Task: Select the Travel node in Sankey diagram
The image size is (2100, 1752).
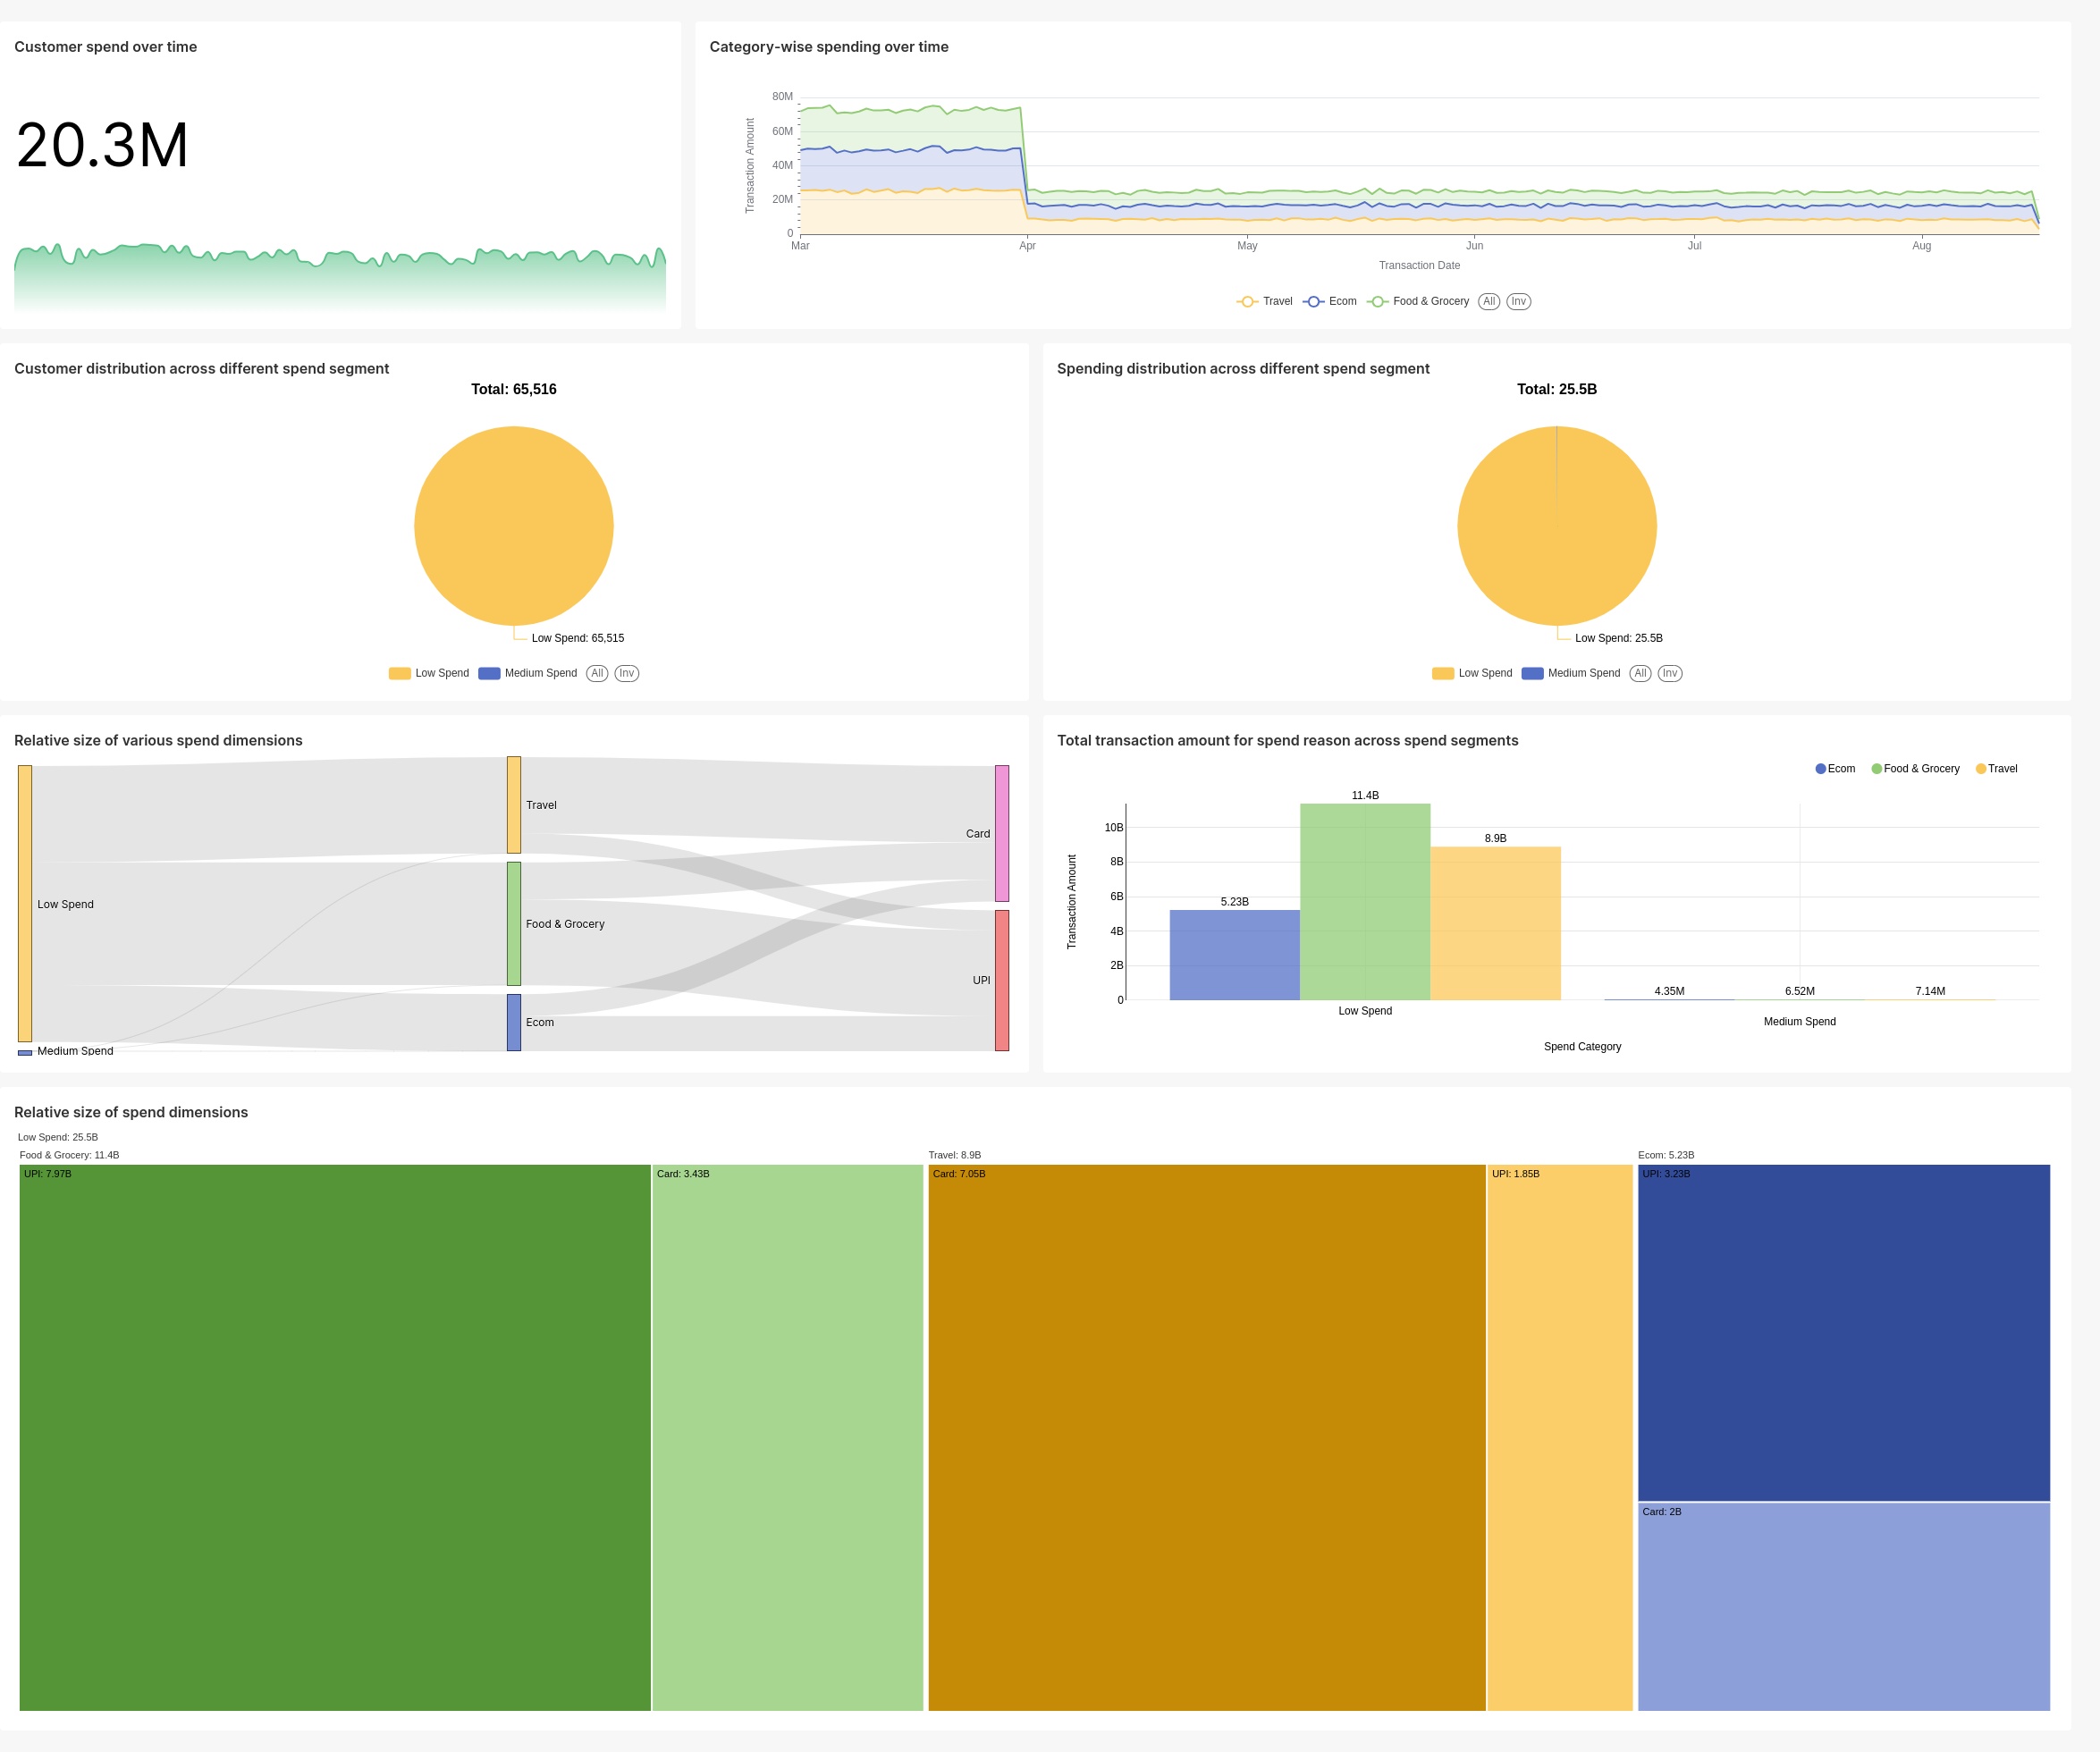Action: click(x=514, y=804)
